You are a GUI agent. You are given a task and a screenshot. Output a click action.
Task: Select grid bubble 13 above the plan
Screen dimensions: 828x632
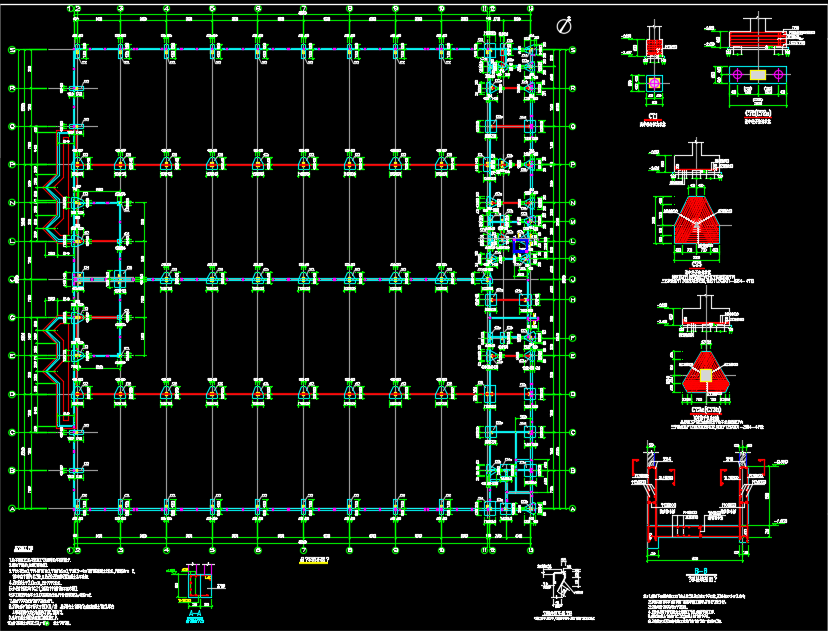[x=531, y=8]
